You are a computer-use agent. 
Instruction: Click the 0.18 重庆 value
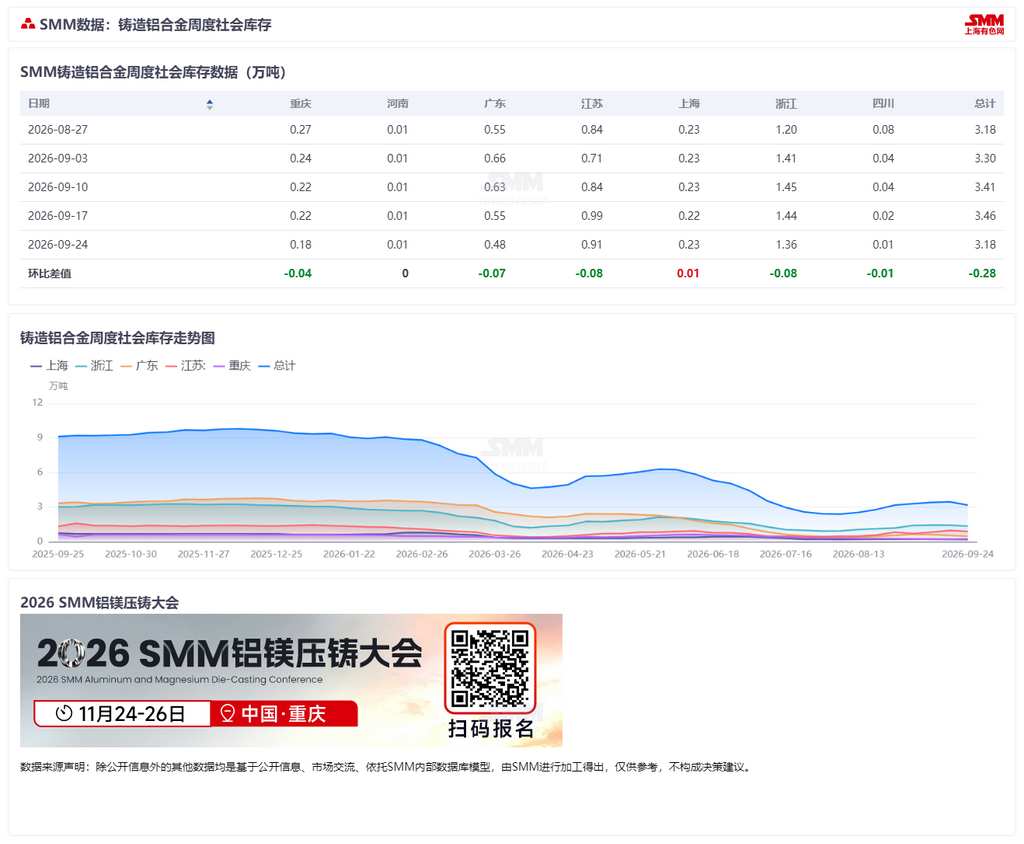pyautogui.click(x=300, y=245)
